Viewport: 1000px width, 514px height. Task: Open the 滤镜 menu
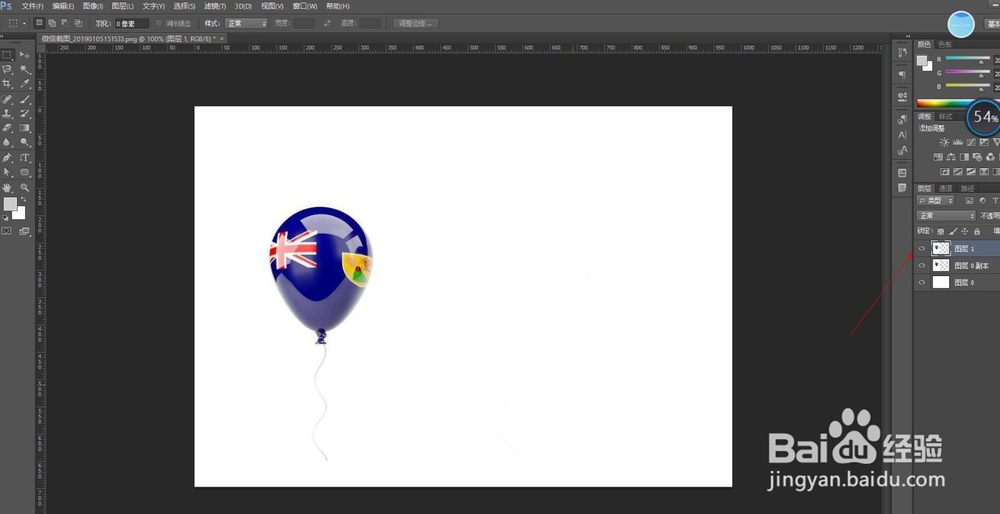point(215,6)
